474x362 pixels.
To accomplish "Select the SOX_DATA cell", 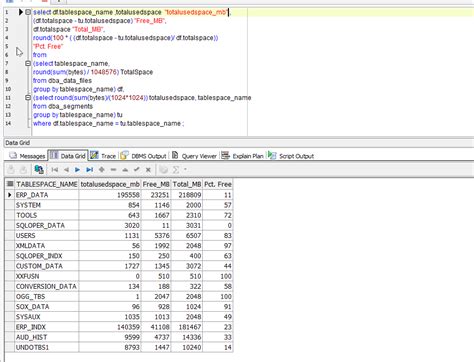I will coord(47,307).
